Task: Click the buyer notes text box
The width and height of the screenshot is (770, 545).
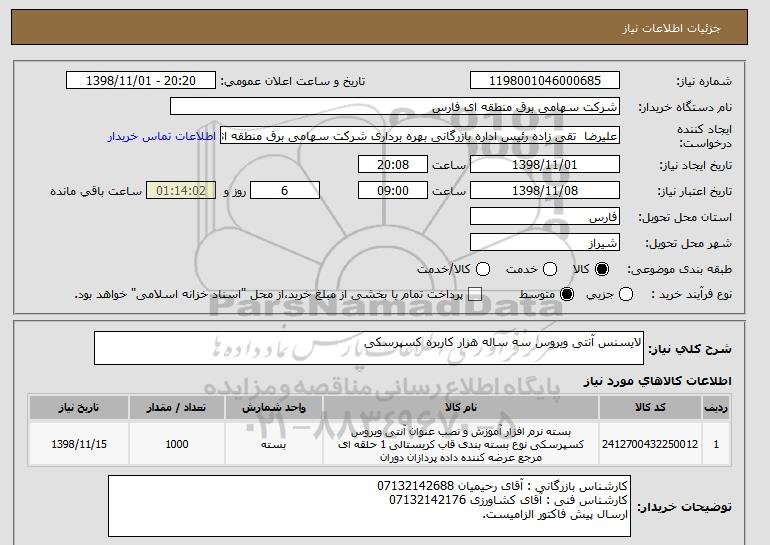Action: pyautogui.click(x=369, y=506)
